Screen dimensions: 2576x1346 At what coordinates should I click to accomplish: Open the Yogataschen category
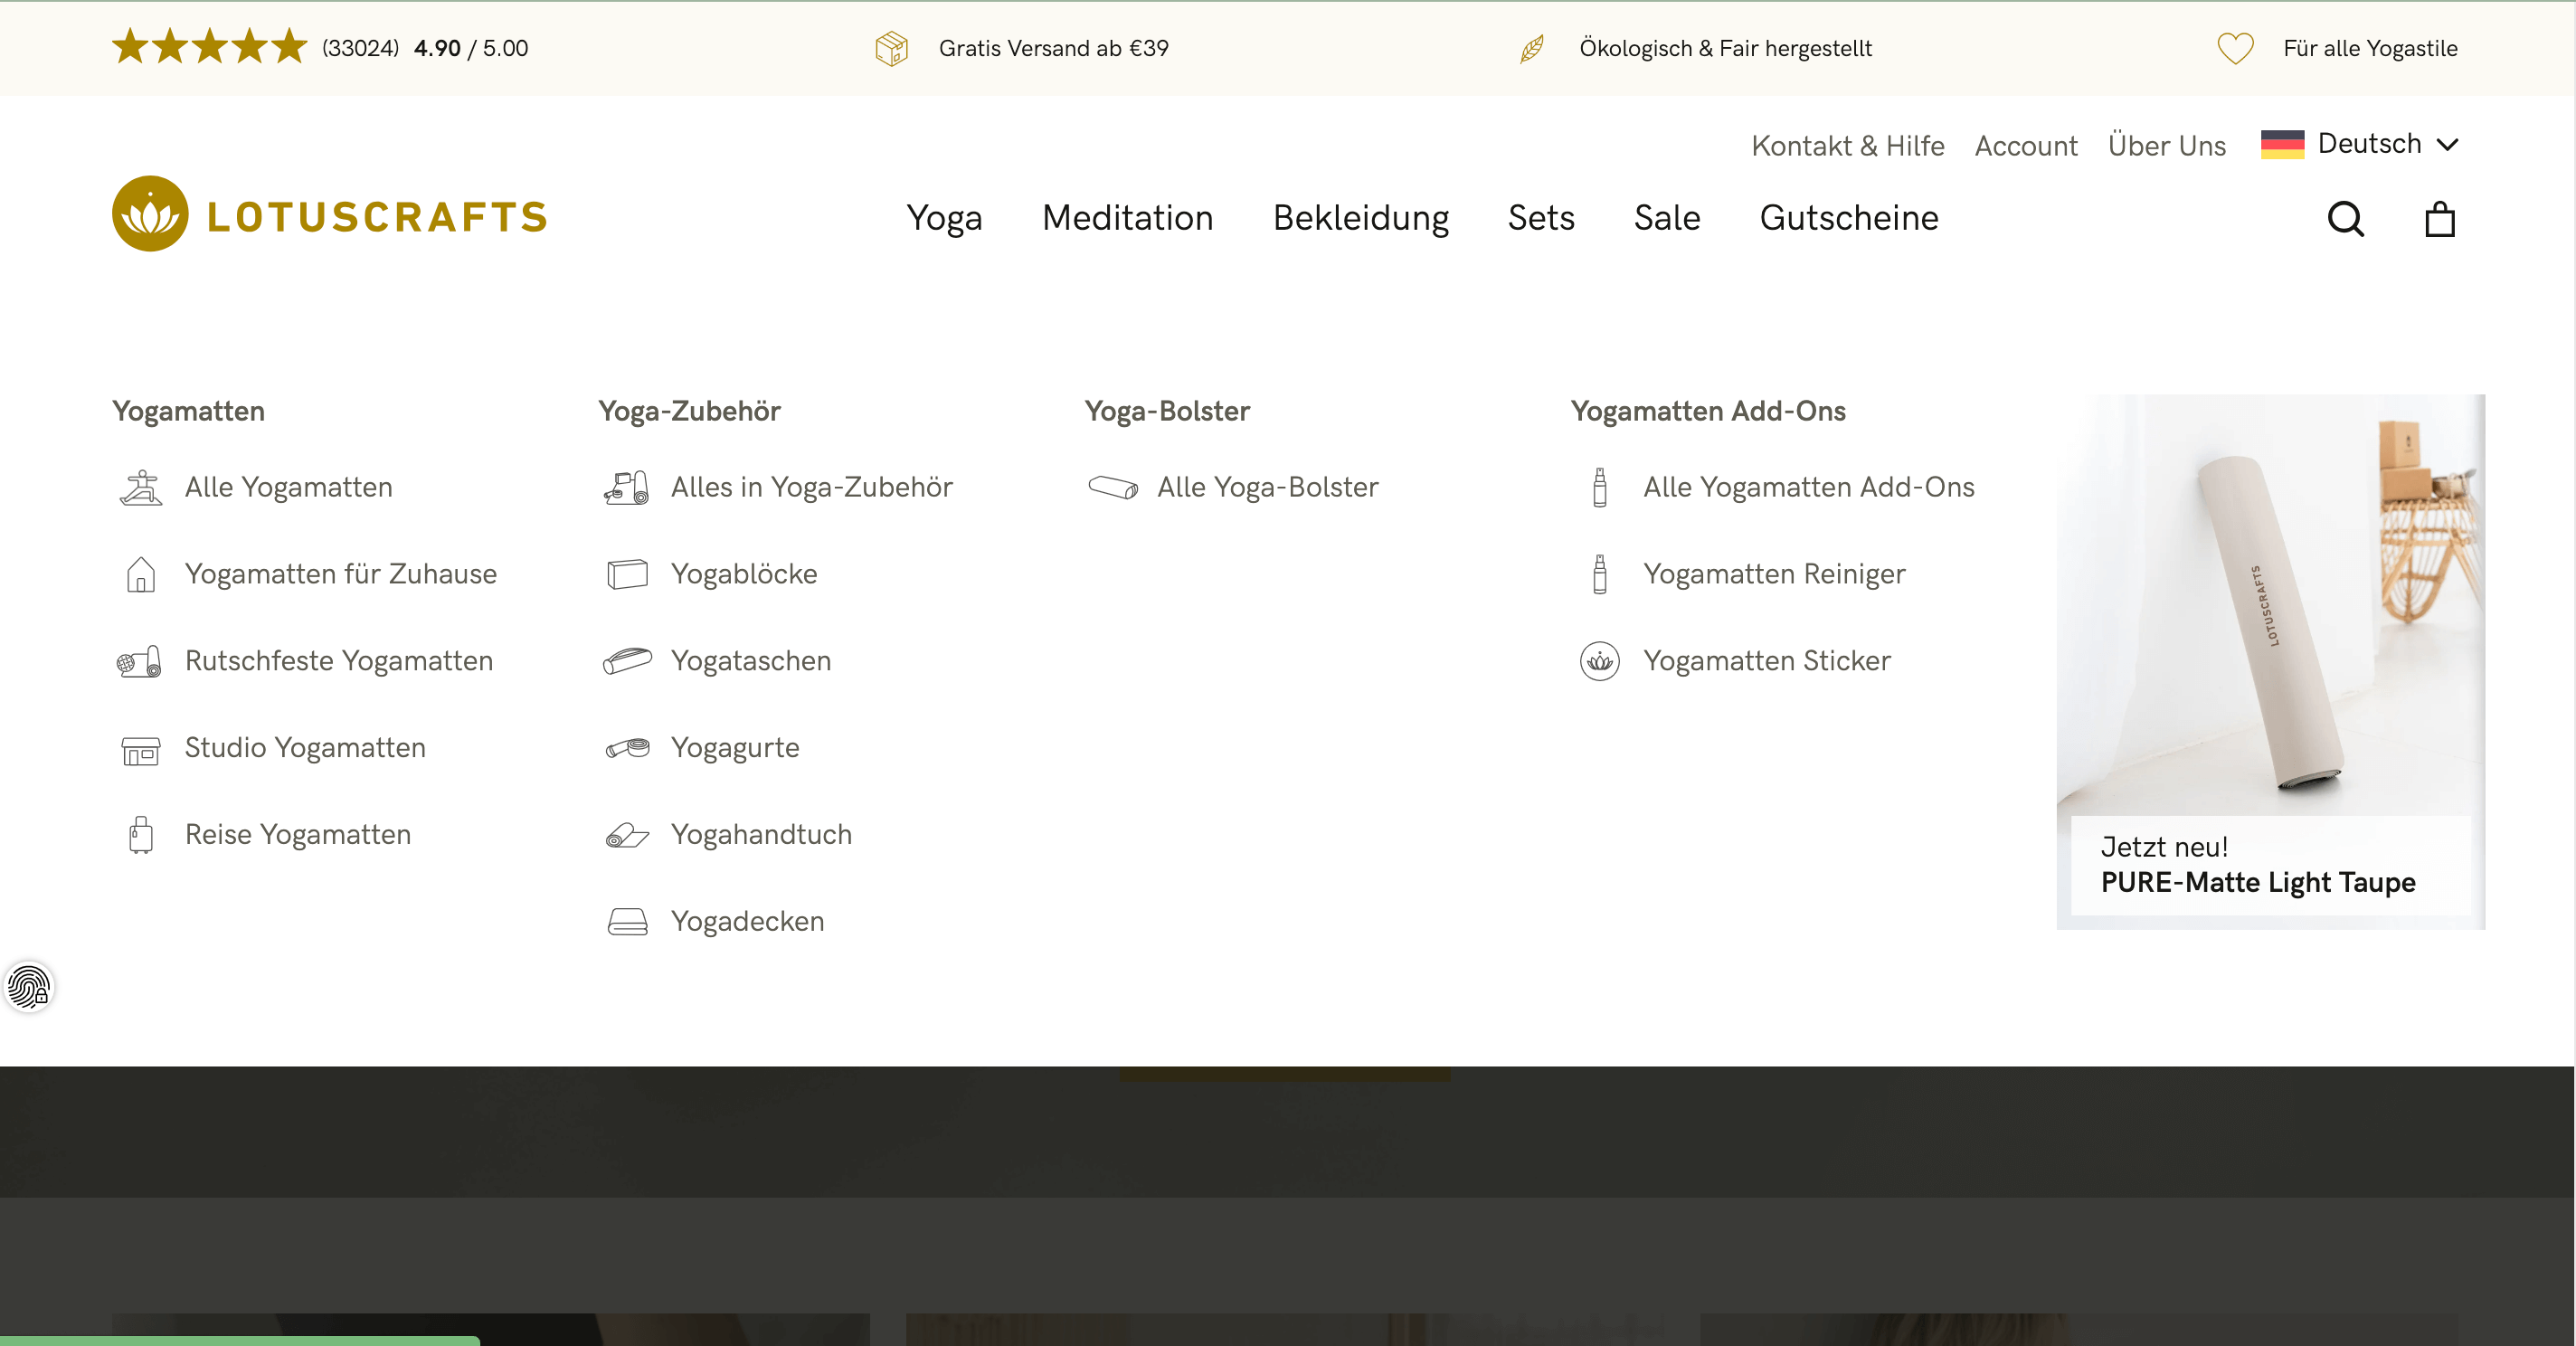(751, 661)
